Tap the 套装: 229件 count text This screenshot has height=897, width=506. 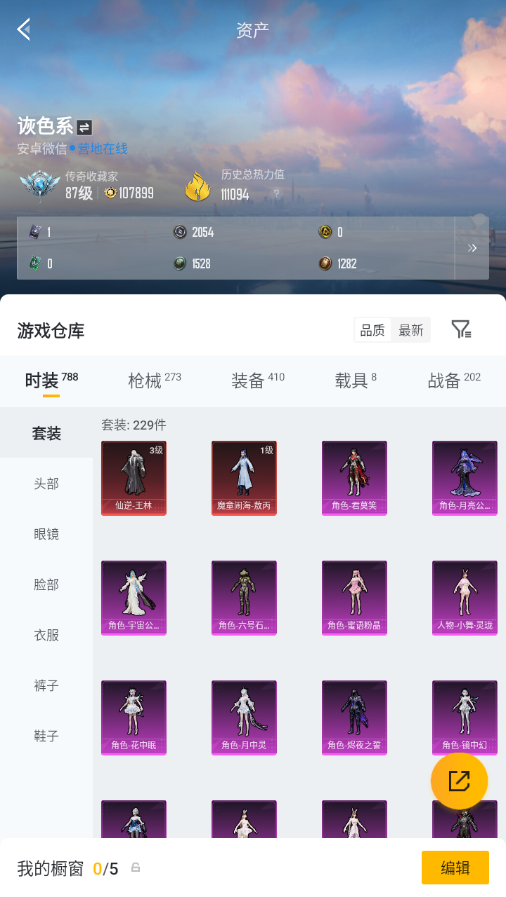(x=134, y=425)
